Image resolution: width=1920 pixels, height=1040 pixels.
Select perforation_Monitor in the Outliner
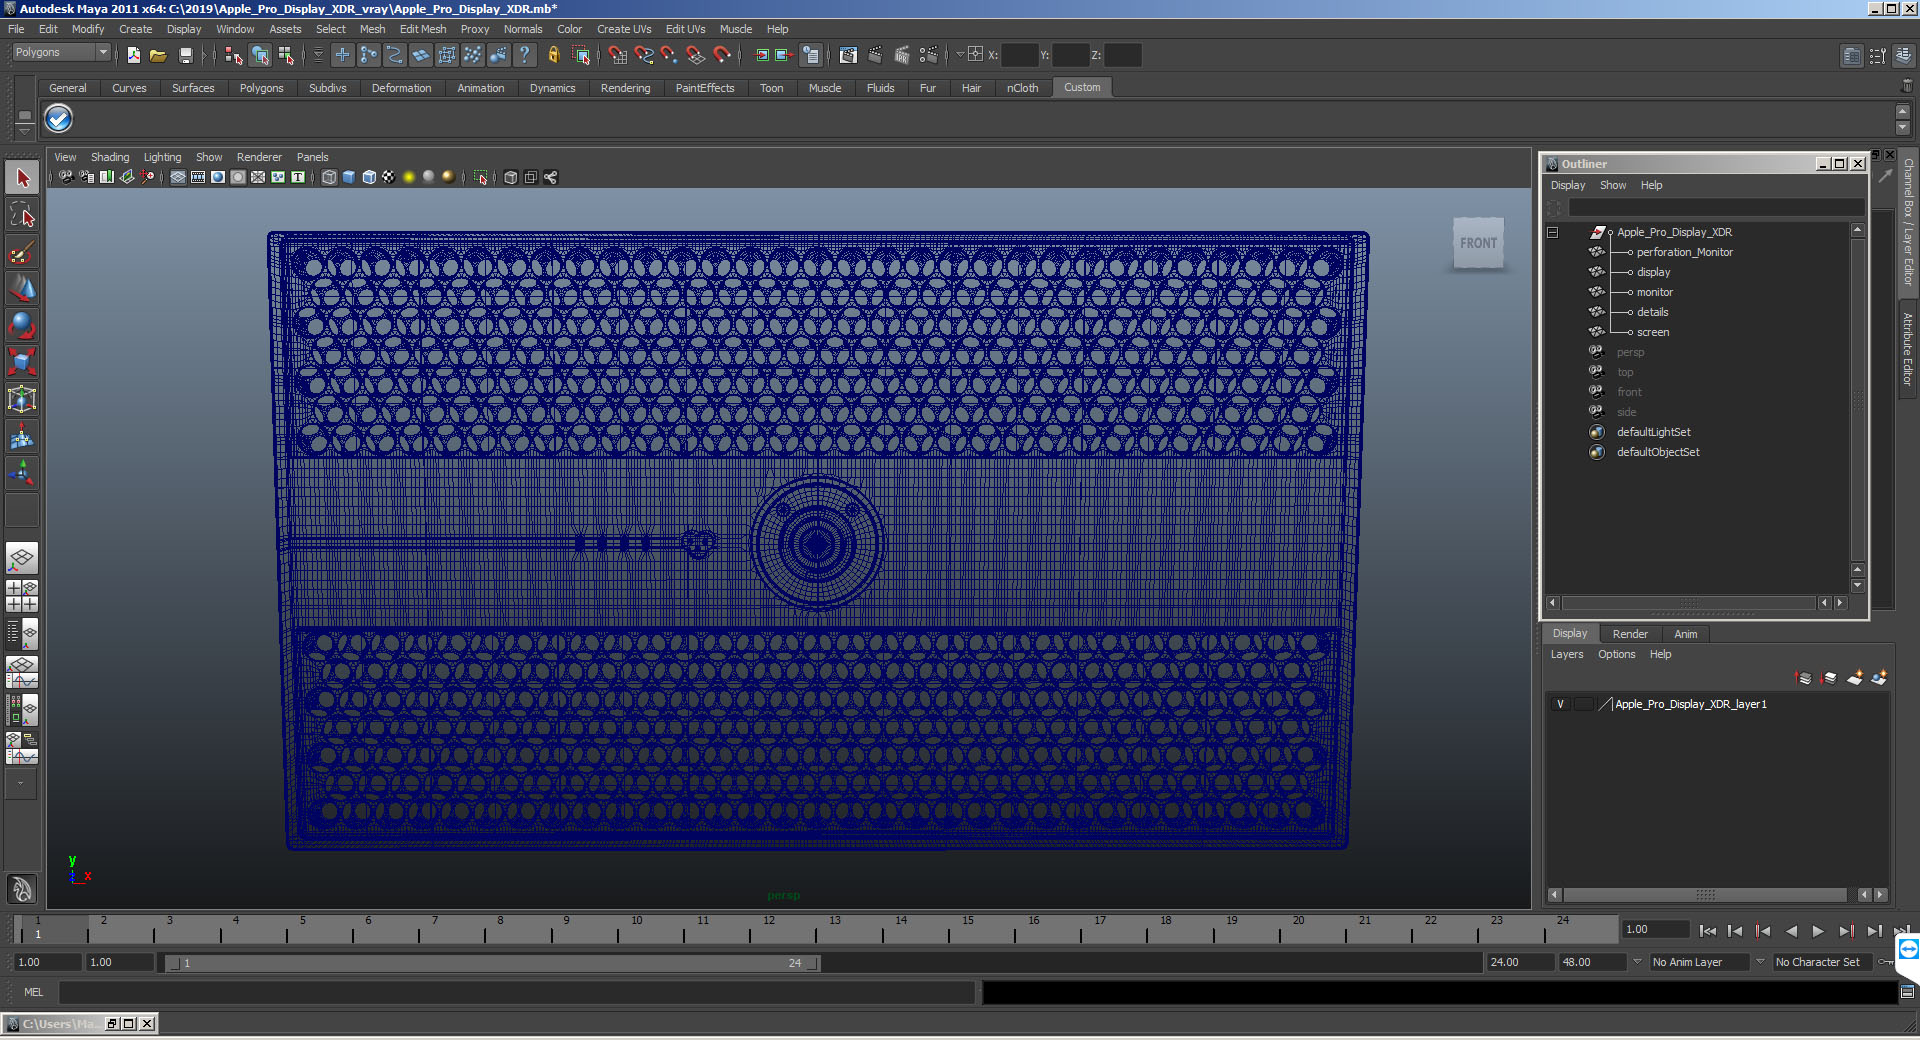pos(1684,252)
